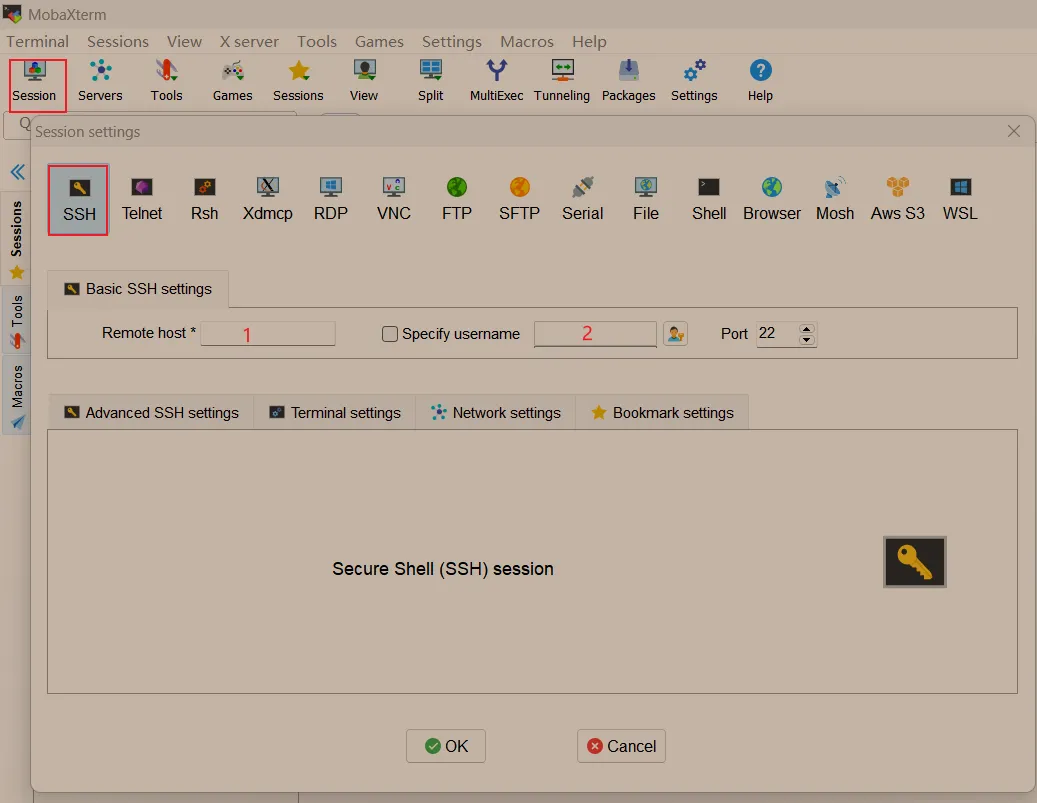Click the Split toolbar icon

click(431, 81)
